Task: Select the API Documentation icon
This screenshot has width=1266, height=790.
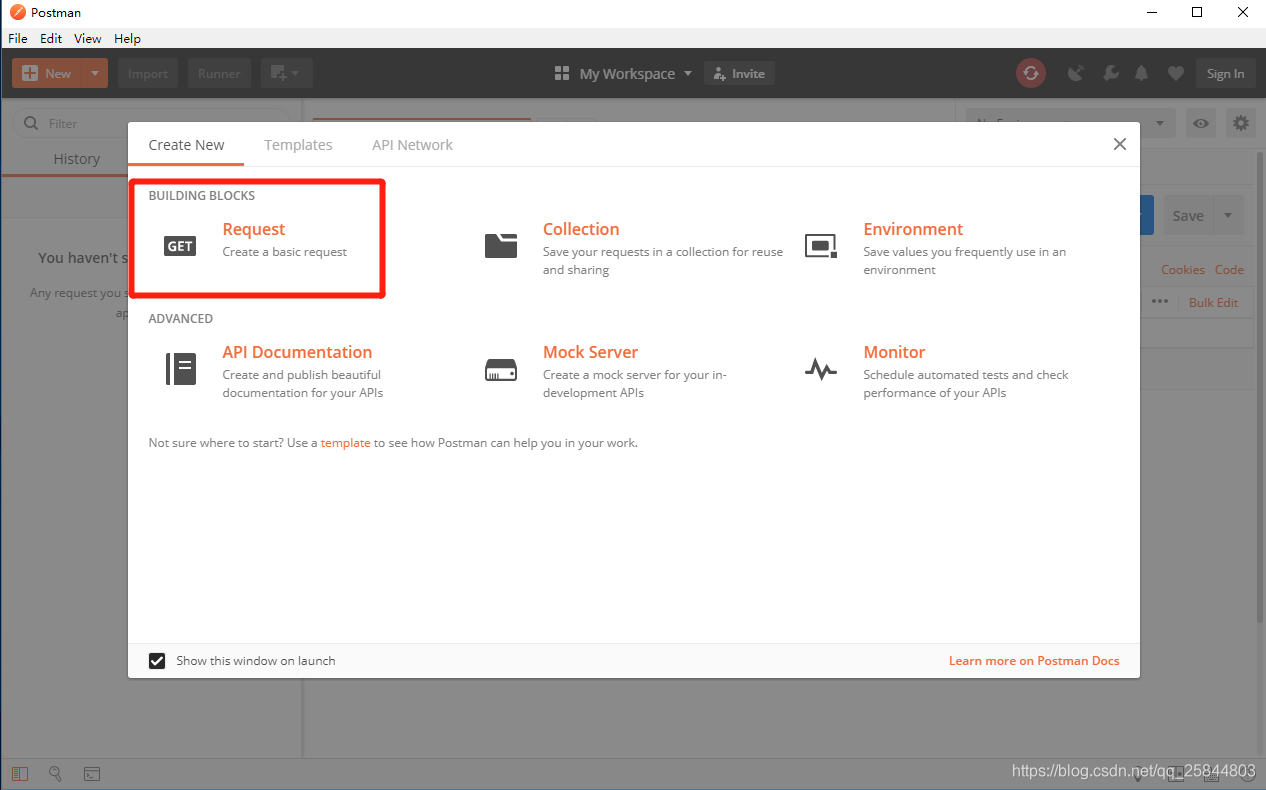Action: pyautogui.click(x=181, y=369)
